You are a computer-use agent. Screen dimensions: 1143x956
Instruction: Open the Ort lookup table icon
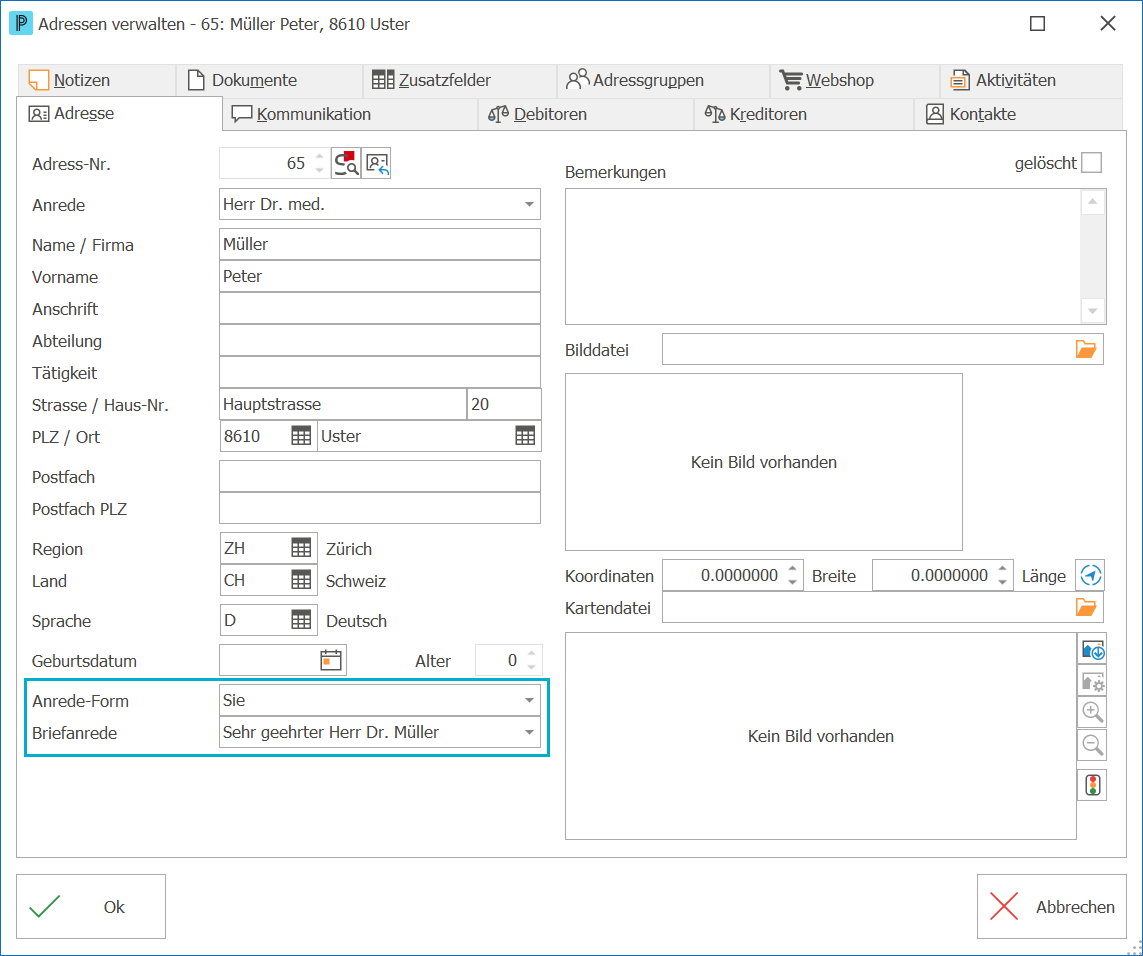coord(525,436)
